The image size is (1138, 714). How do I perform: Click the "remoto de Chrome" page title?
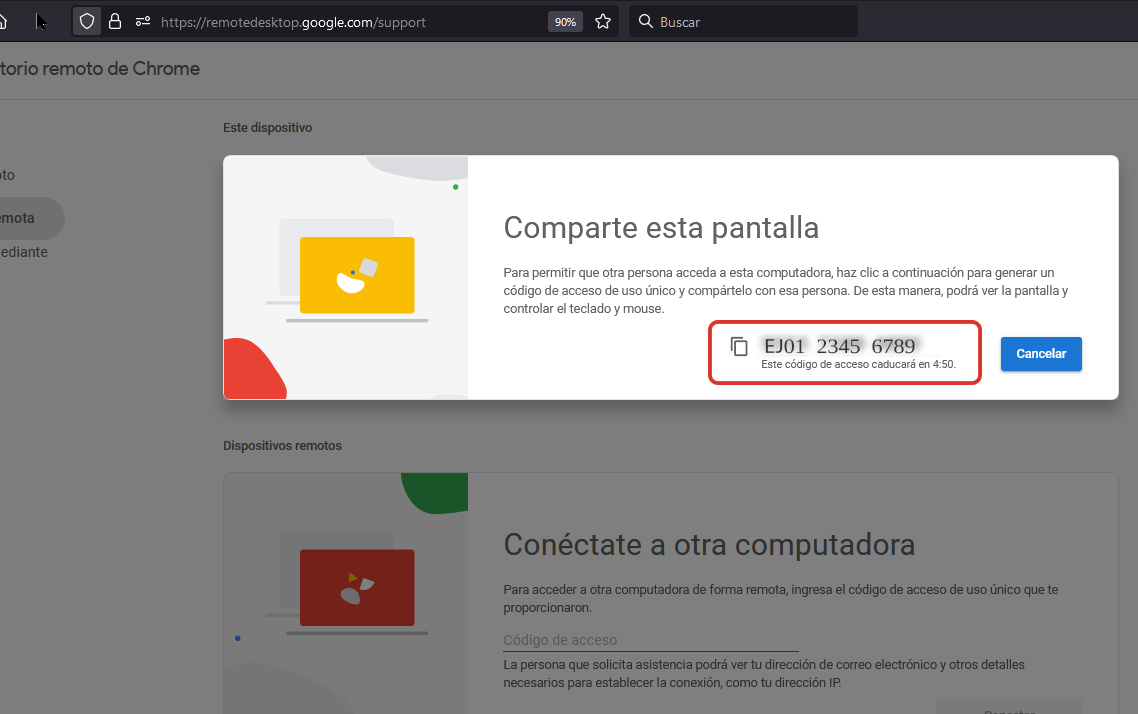coord(100,69)
